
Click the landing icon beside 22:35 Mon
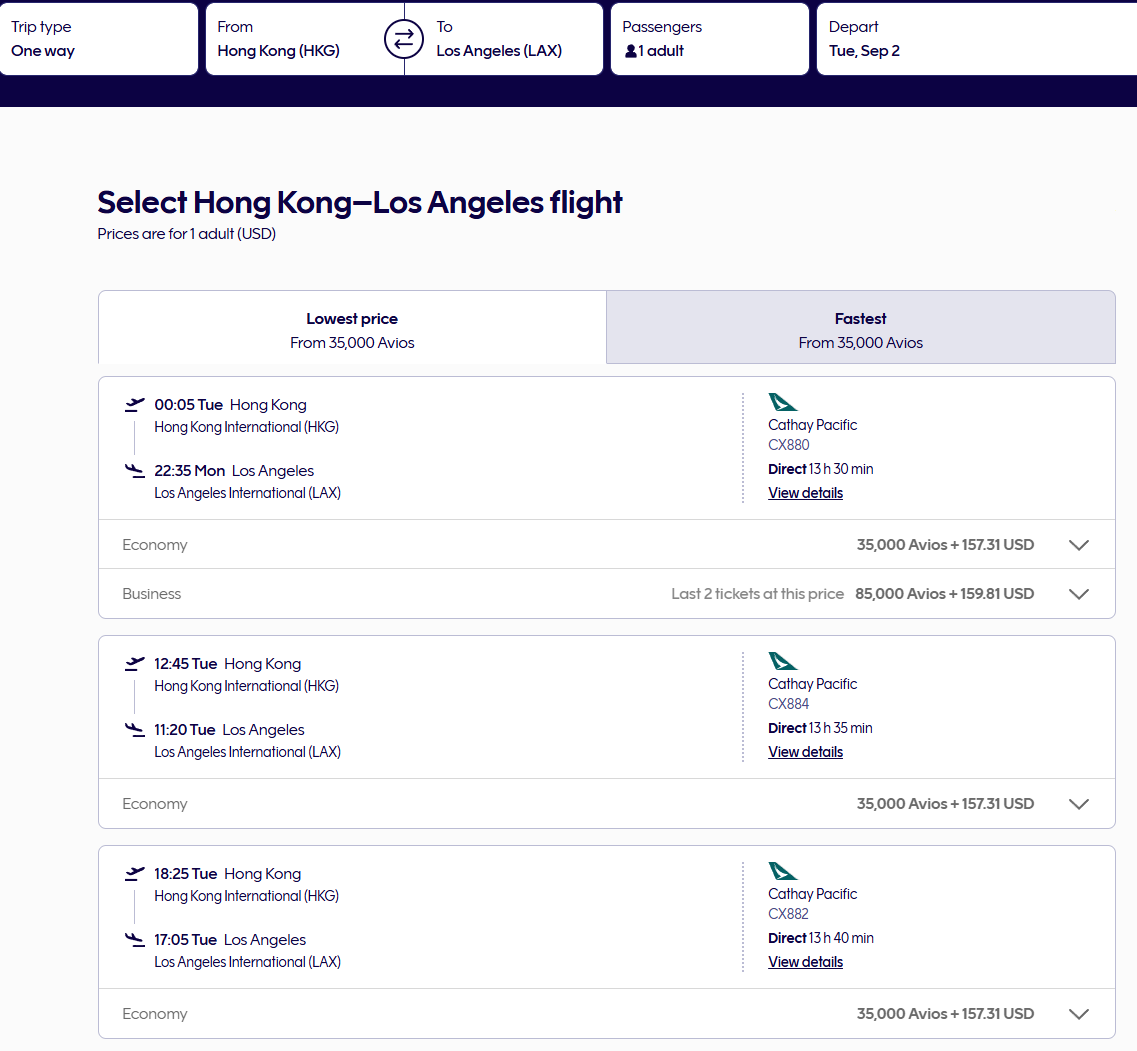(134, 471)
